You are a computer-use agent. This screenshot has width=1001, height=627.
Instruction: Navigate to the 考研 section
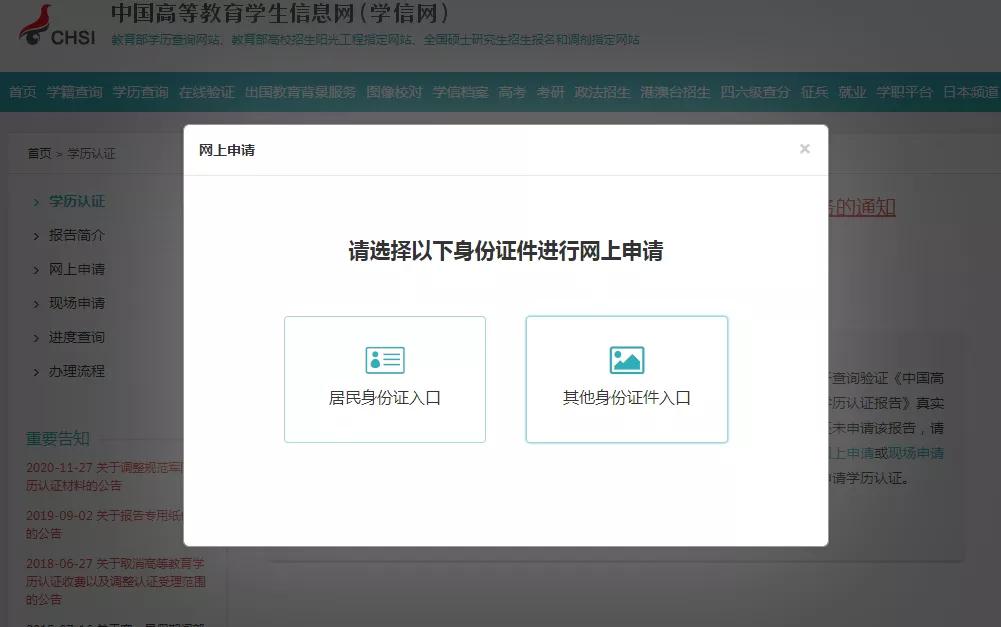[x=552, y=90]
